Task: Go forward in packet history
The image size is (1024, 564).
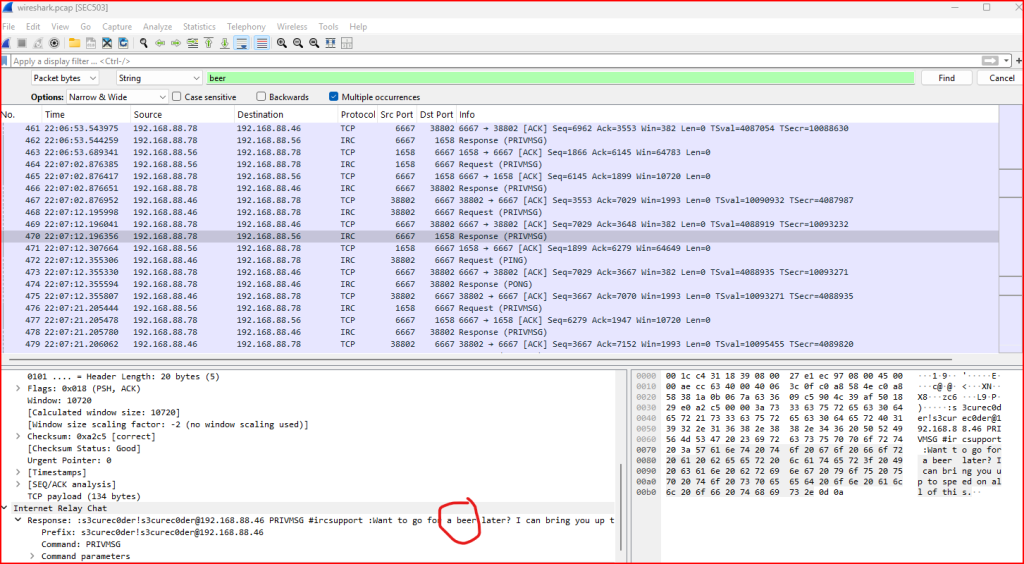Action: point(176,43)
